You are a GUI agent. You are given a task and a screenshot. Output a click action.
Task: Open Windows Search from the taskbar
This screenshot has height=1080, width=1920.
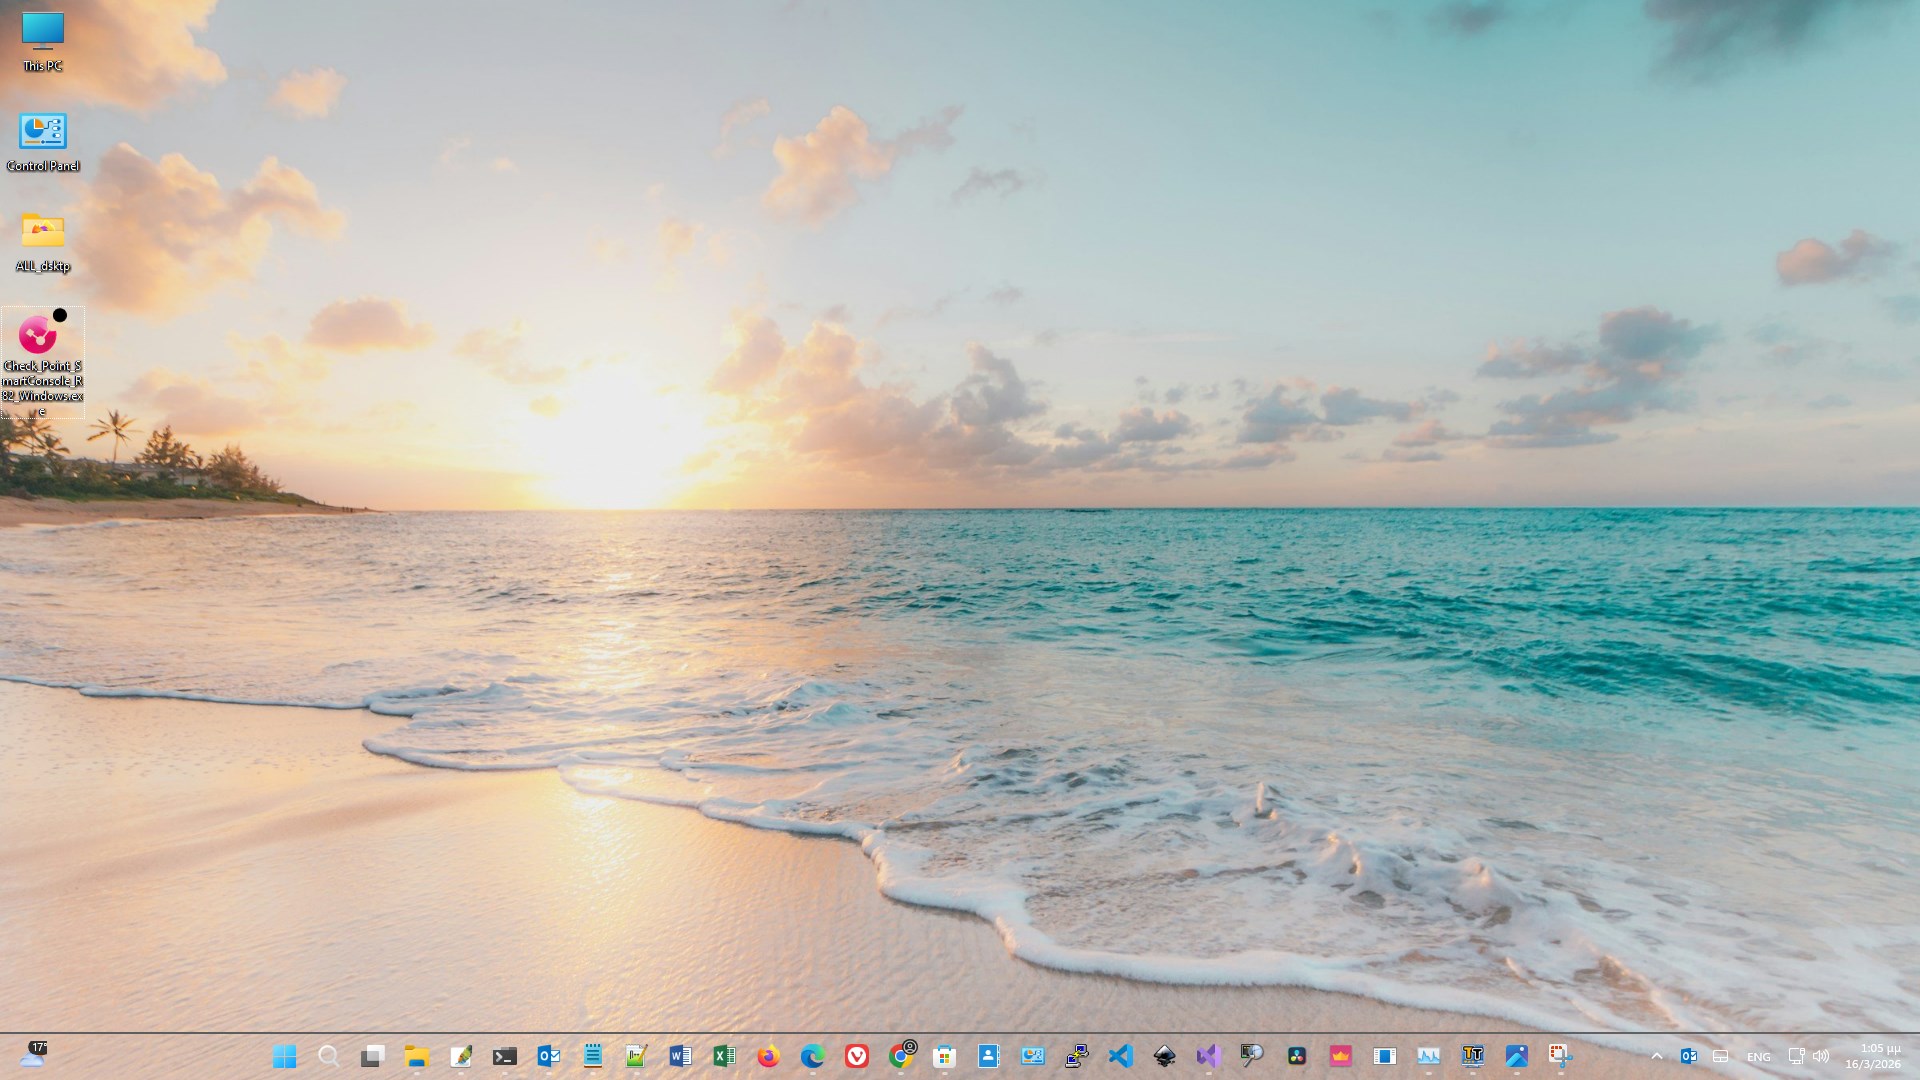pyautogui.click(x=328, y=1055)
